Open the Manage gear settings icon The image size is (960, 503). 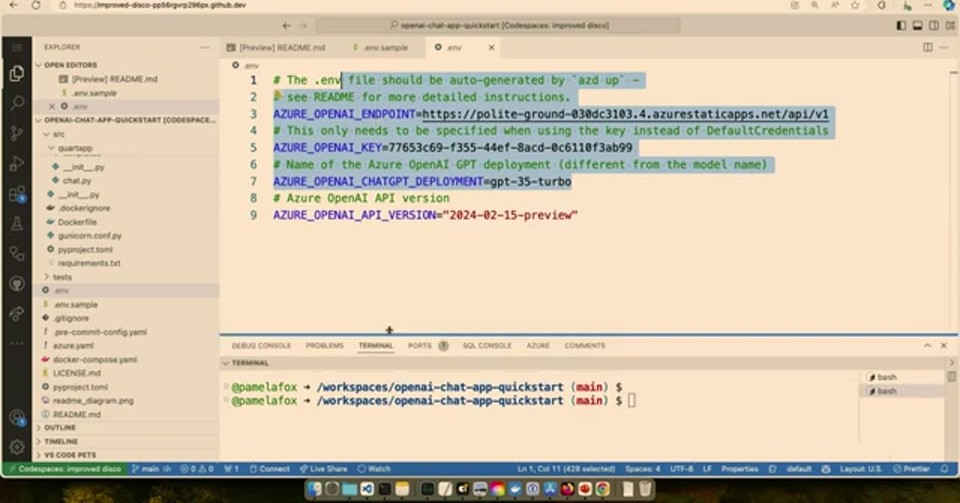click(x=17, y=447)
